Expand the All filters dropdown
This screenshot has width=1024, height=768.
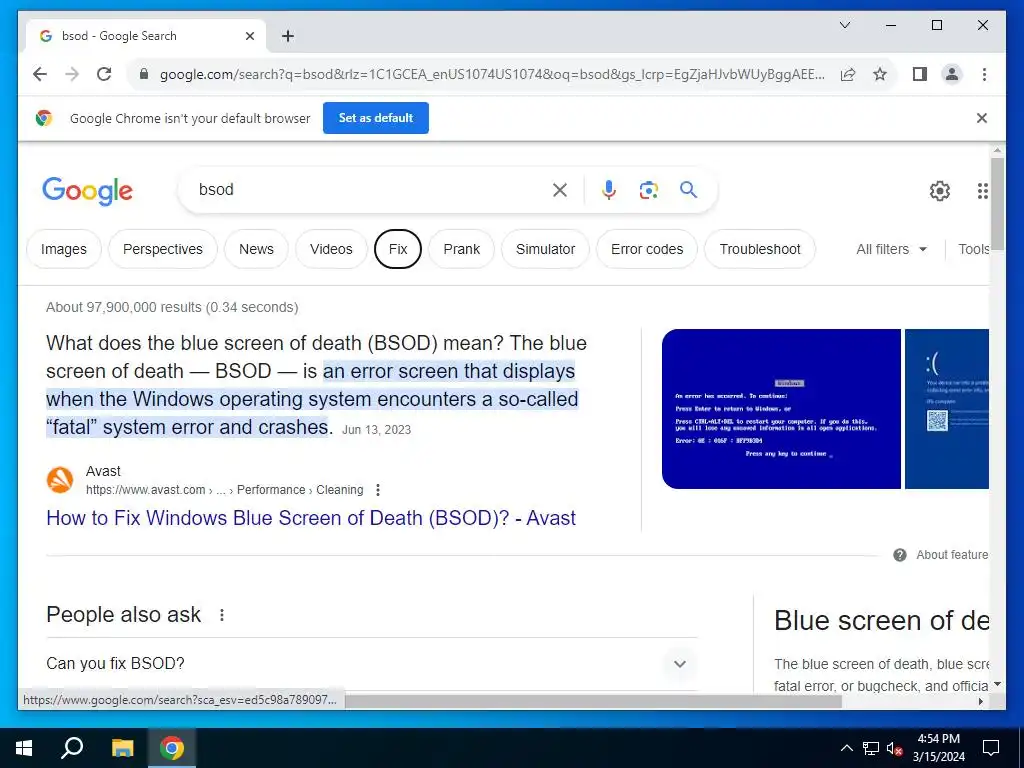click(x=891, y=249)
